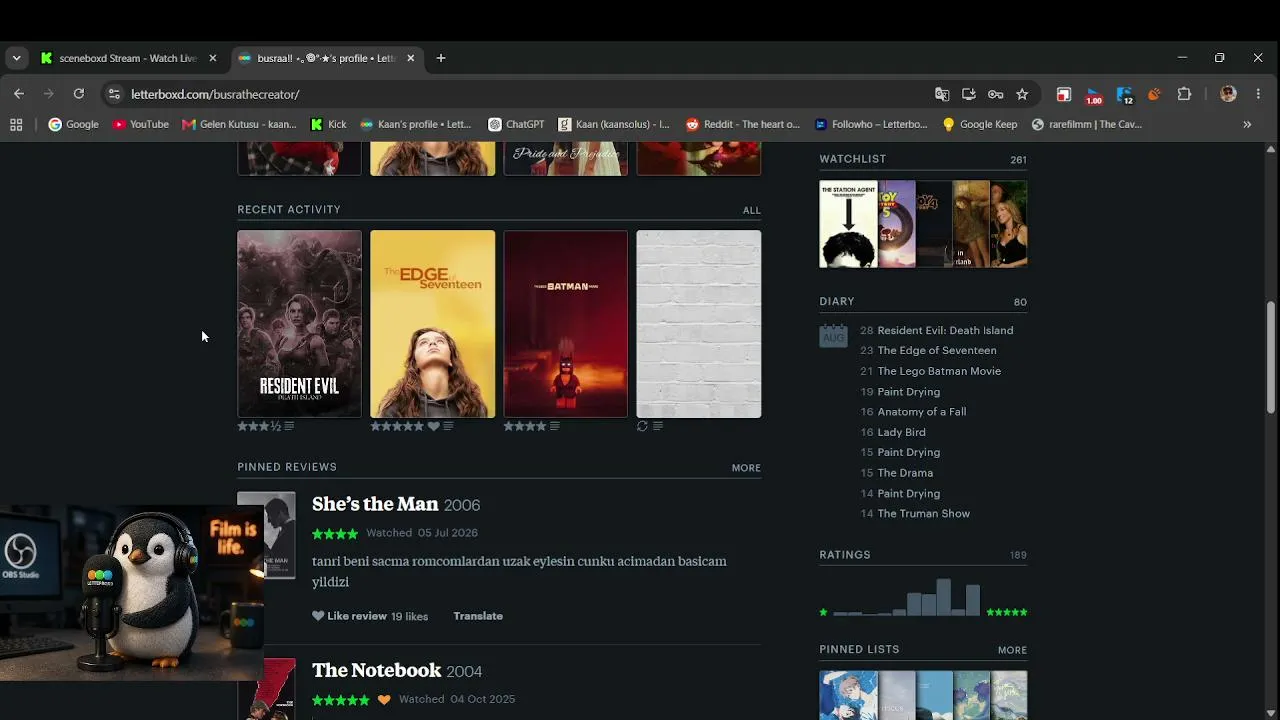The image size is (1280, 720).
Task: Open the Apps grid in bookmarks bar
Action: tap(16, 125)
